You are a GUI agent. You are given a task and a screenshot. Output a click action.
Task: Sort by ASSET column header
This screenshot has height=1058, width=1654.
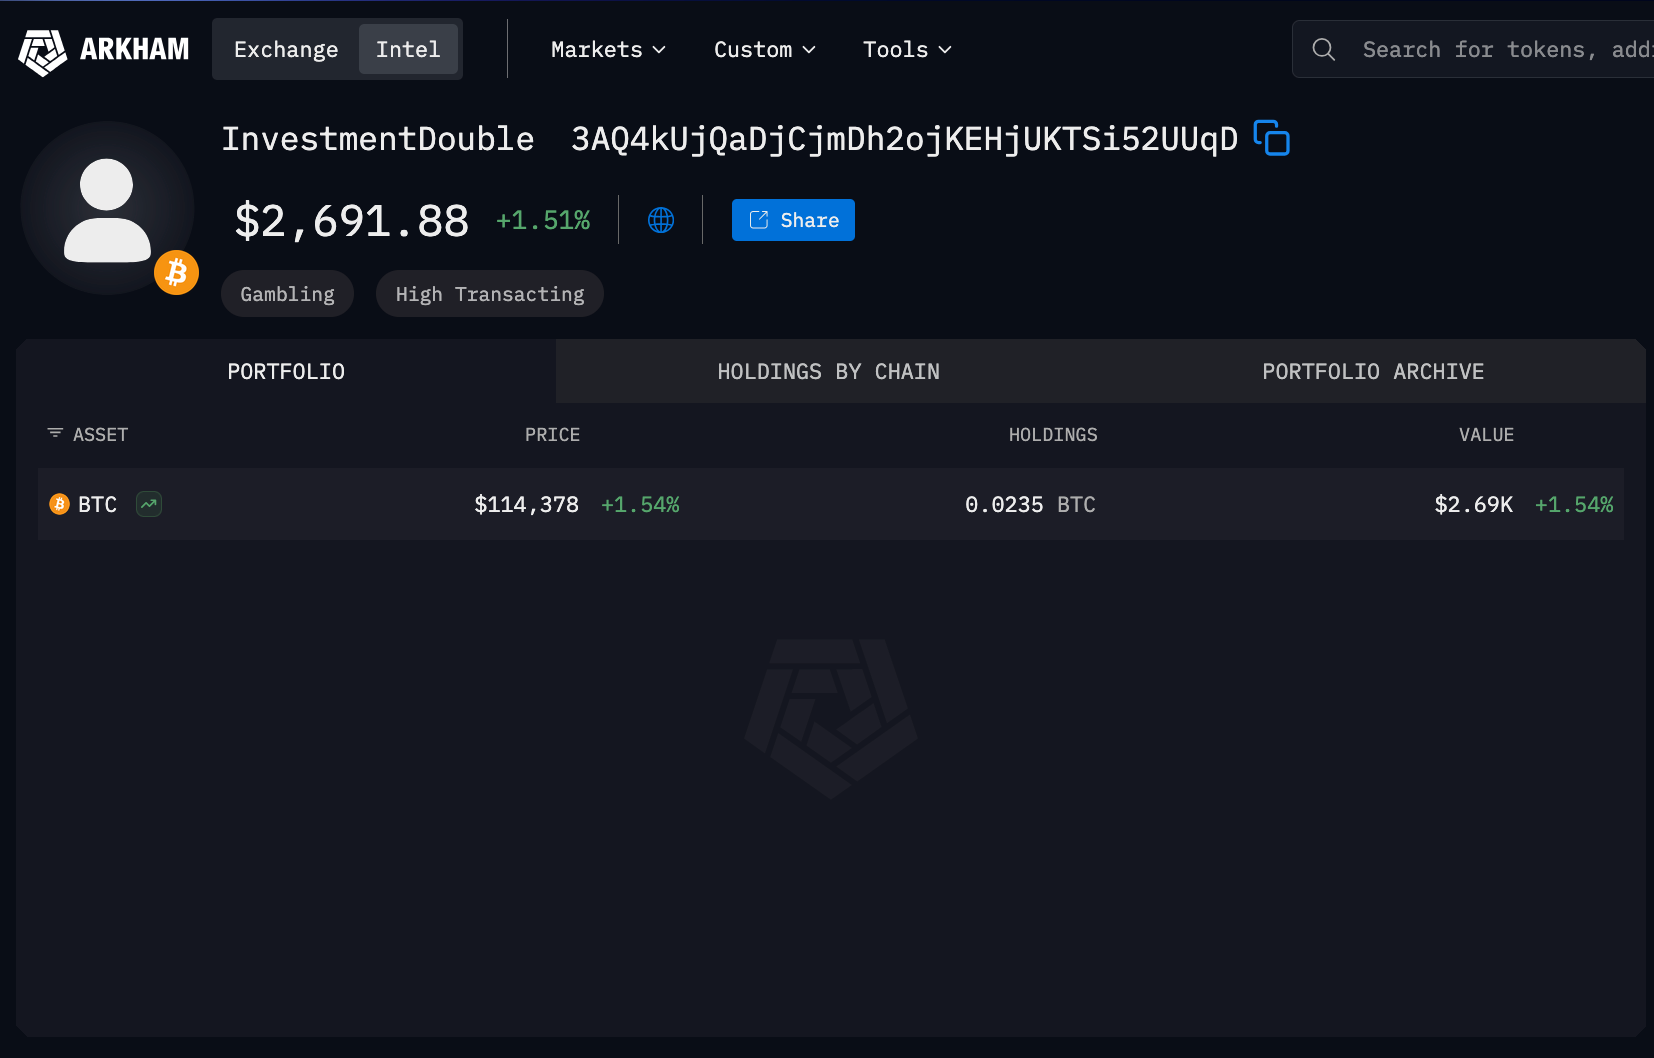pyautogui.click(x=100, y=434)
